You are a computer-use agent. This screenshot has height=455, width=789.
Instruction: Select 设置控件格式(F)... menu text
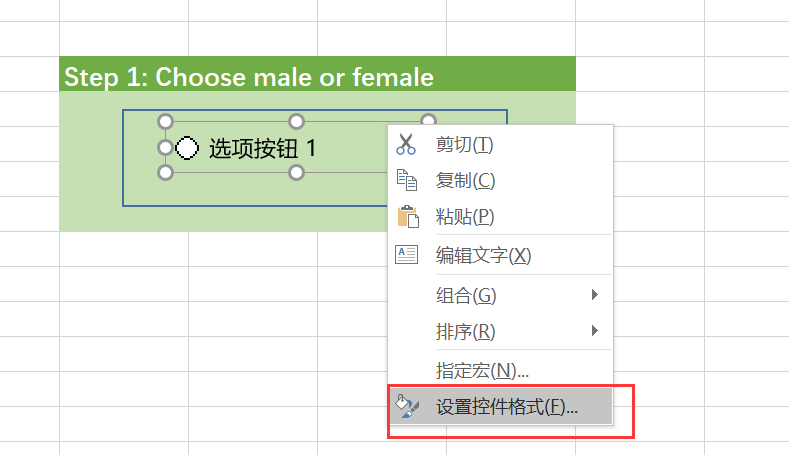point(506,407)
